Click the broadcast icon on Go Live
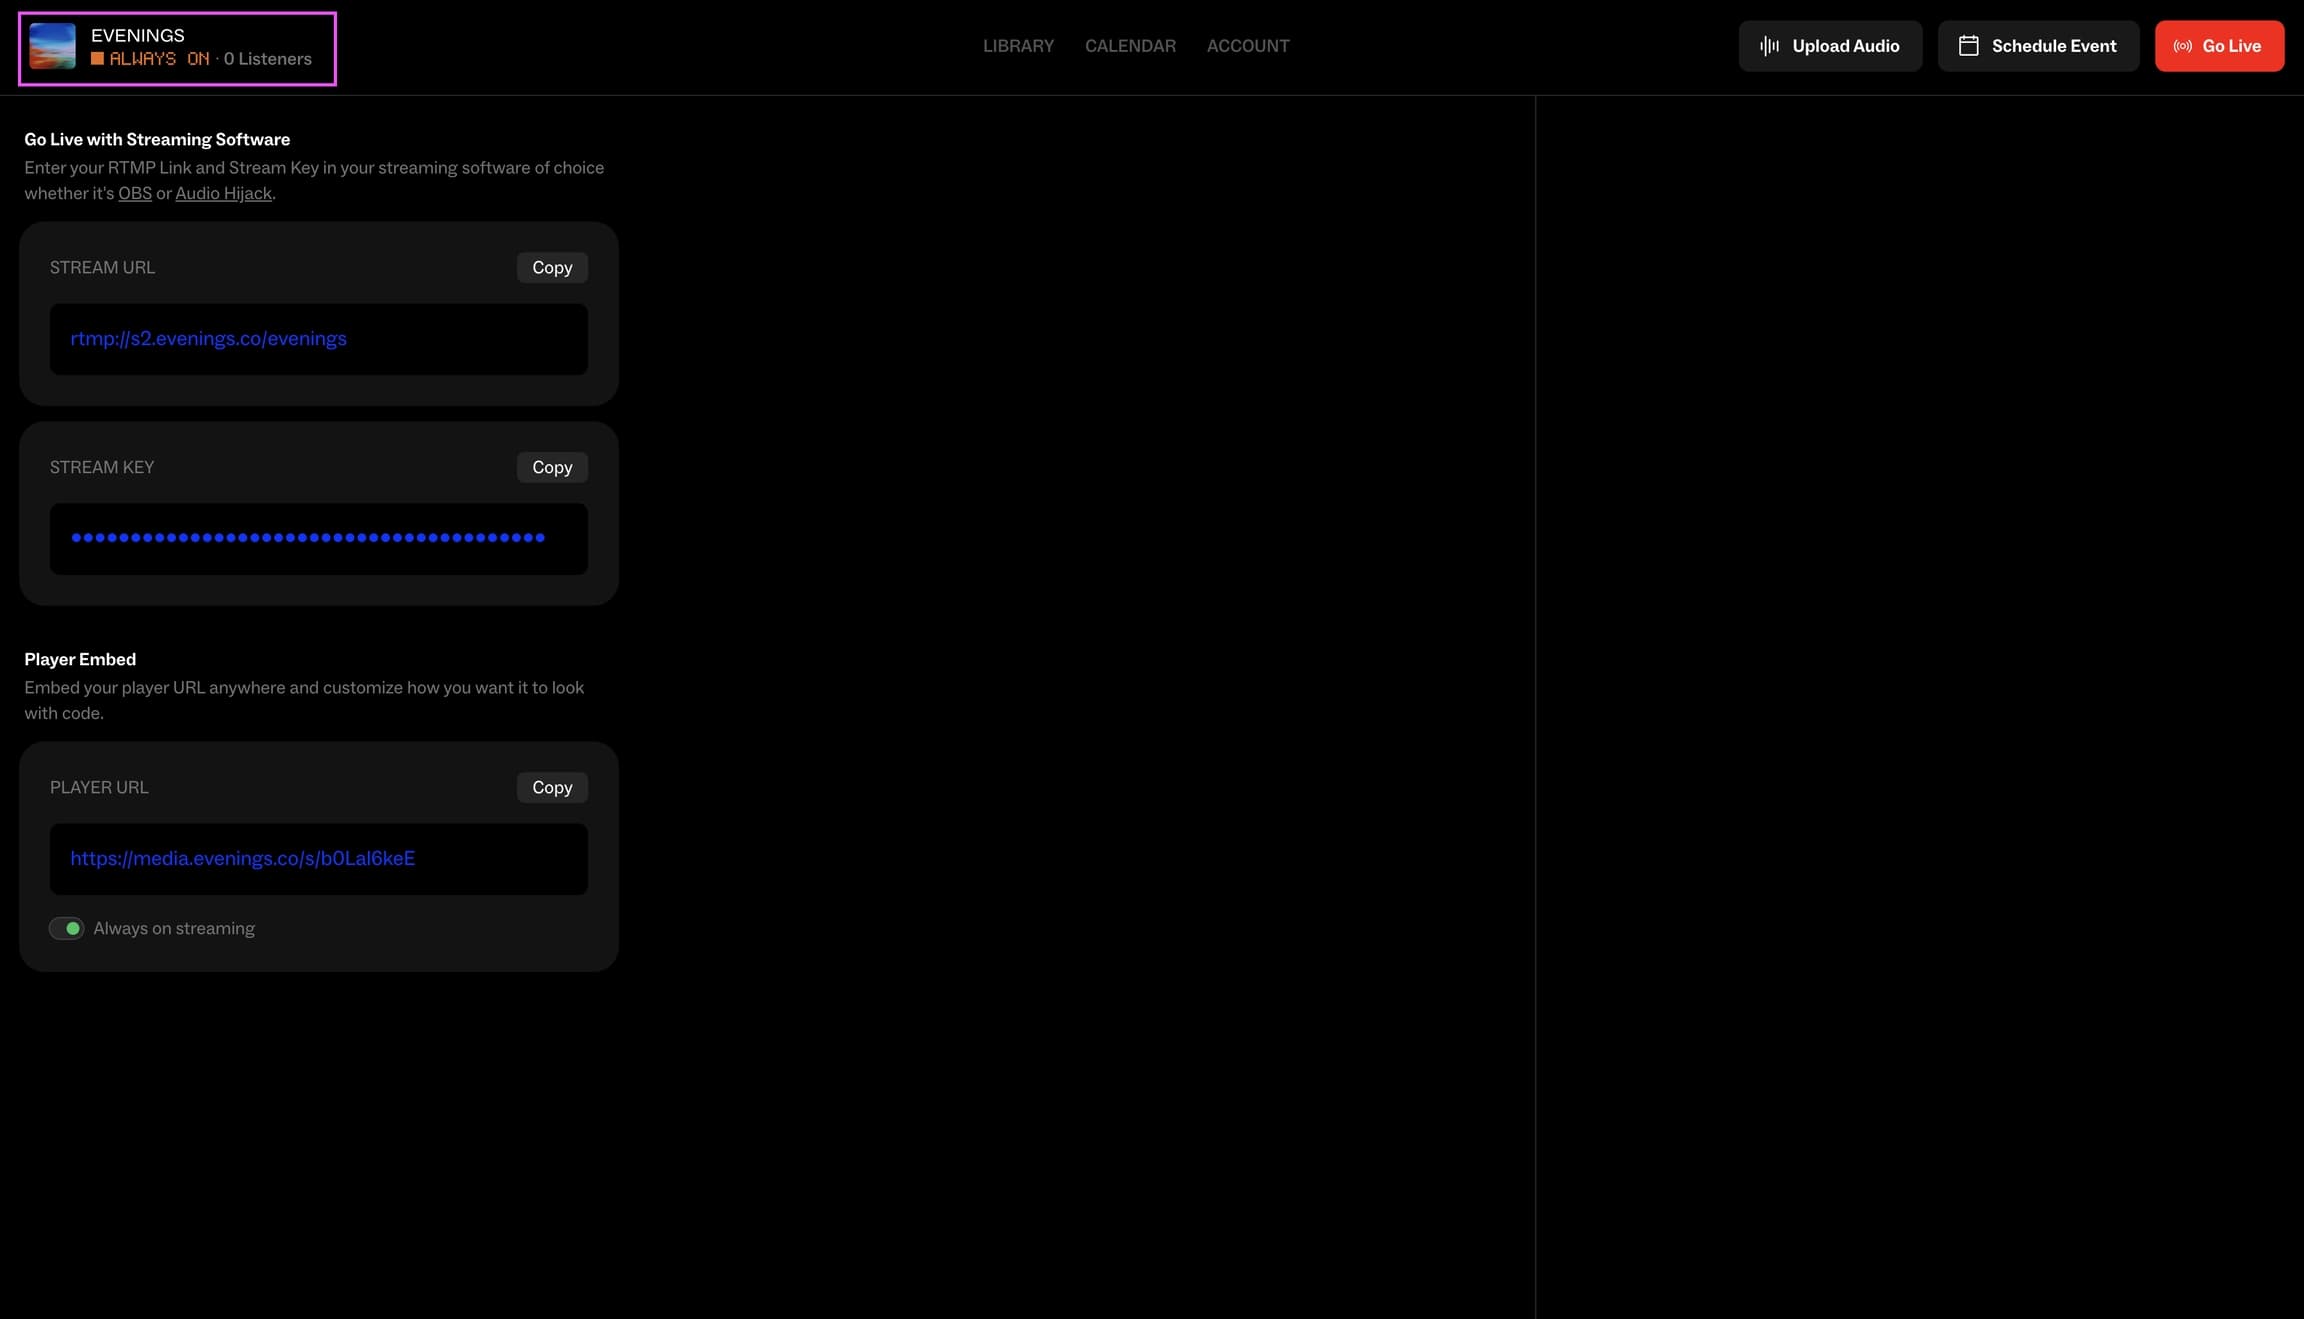 (x=2183, y=46)
